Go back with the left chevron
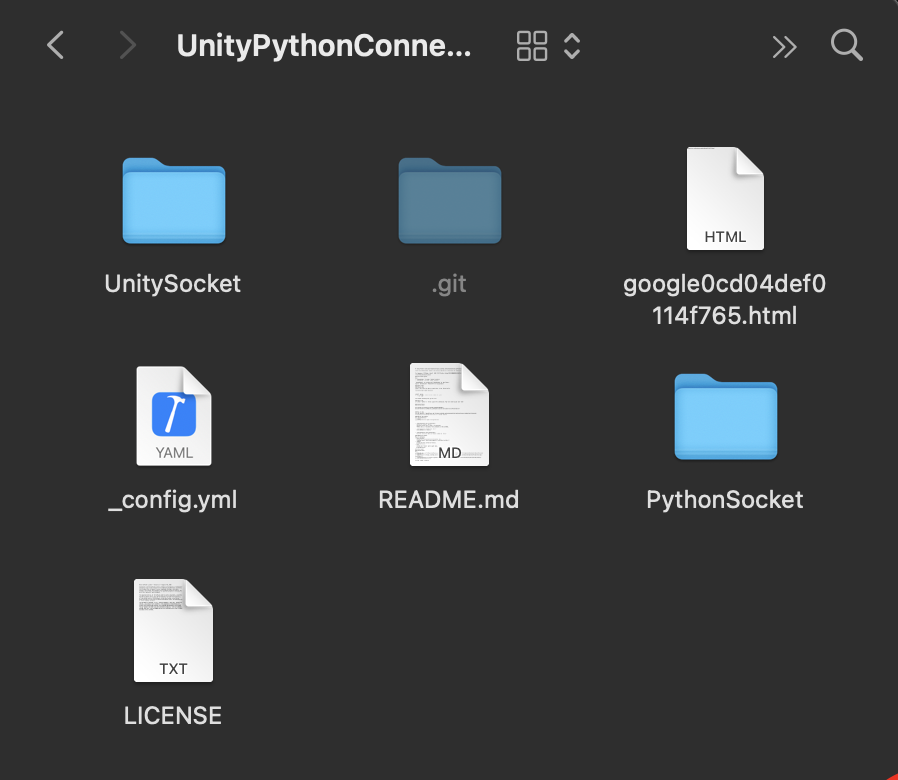This screenshot has height=780, width=898. coord(55,45)
